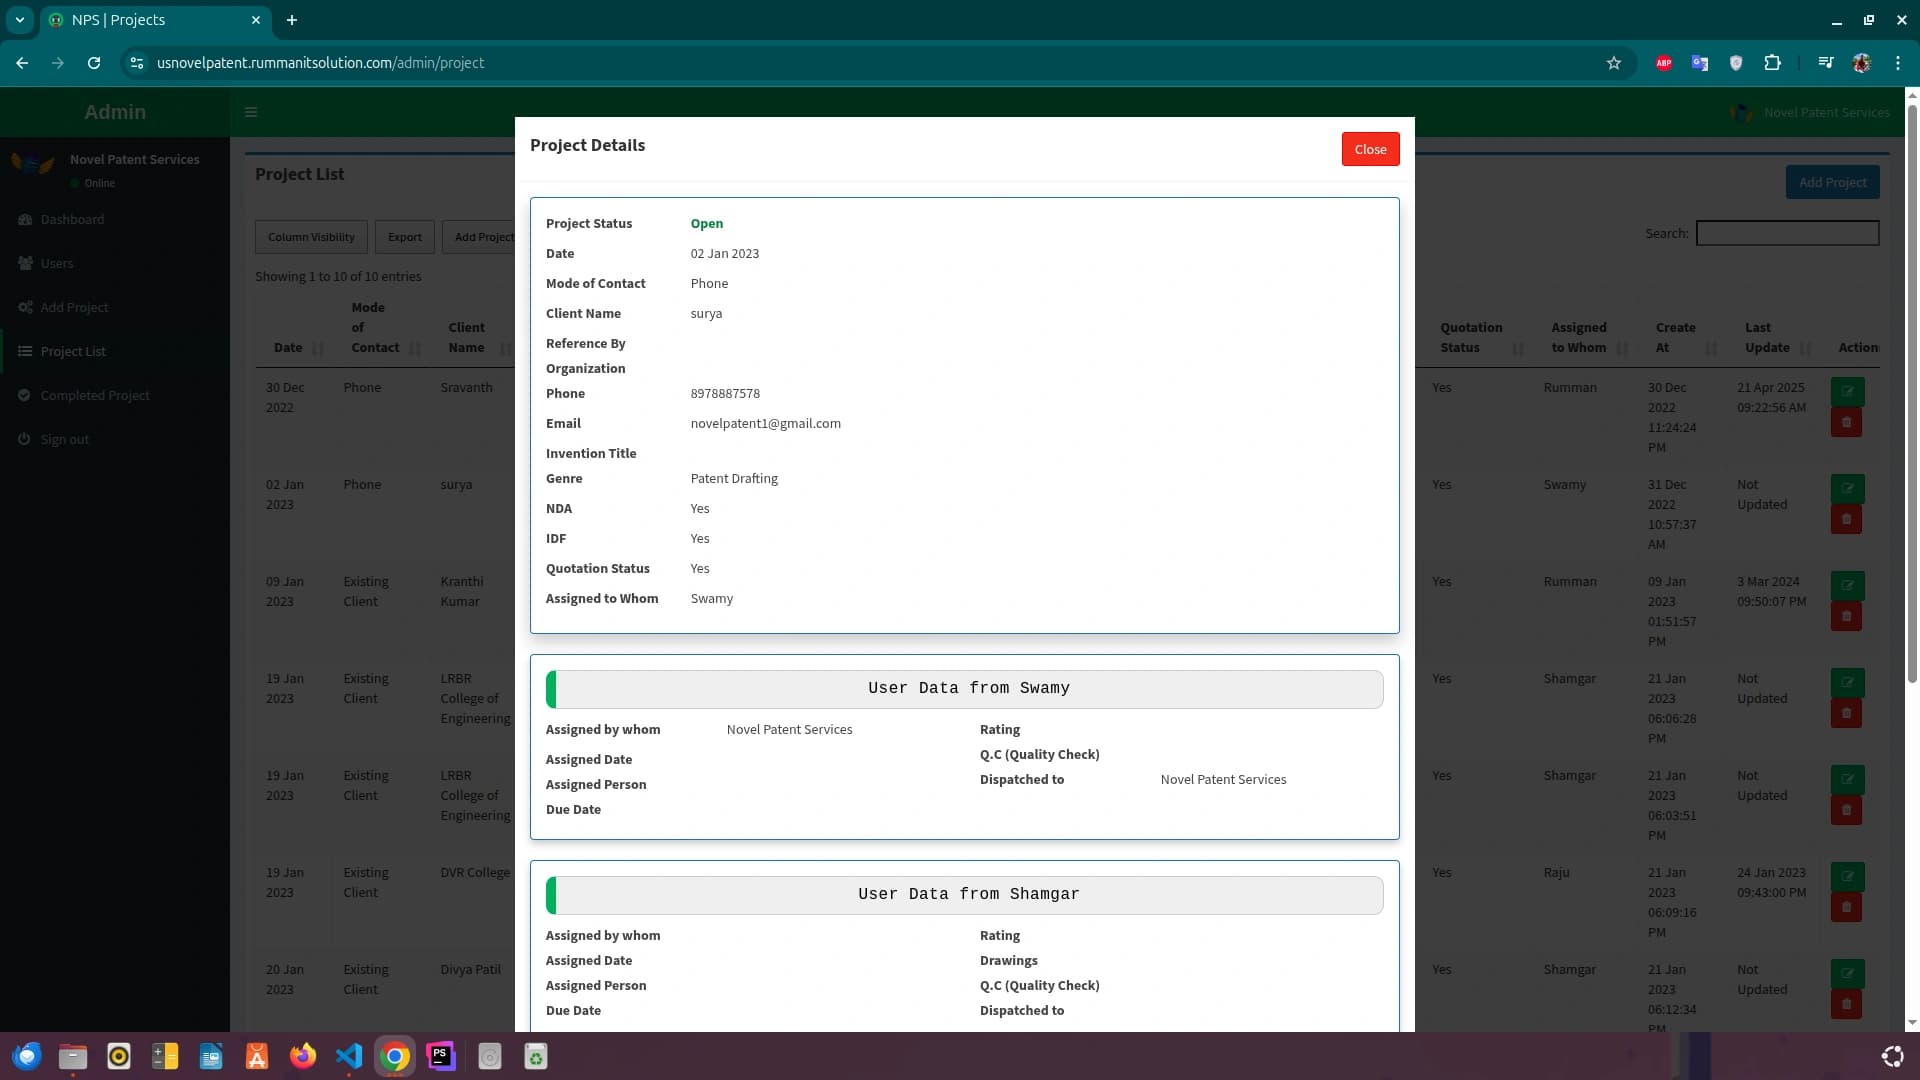The height and width of the screenshot is (1080, 1920).
Task: Close the NPS Projects tab
Action: point(256,20)
